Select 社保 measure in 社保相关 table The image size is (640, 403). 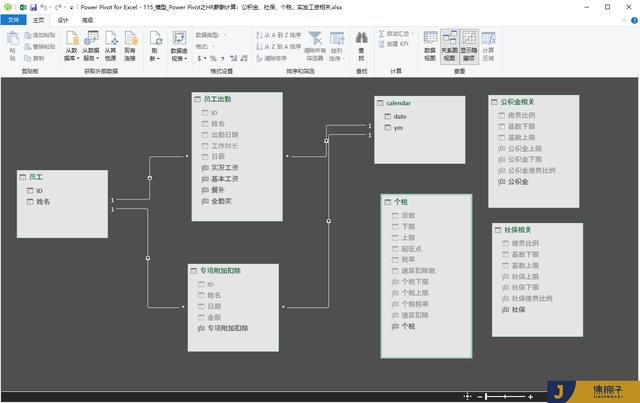pos(518,309)
